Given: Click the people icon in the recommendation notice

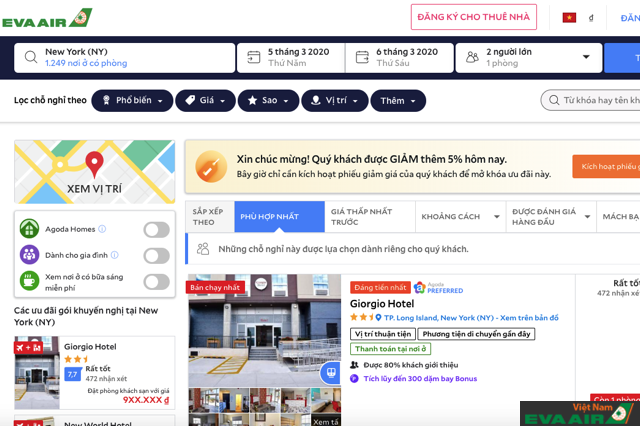Looking at the screenshot, I should [203, 249].
